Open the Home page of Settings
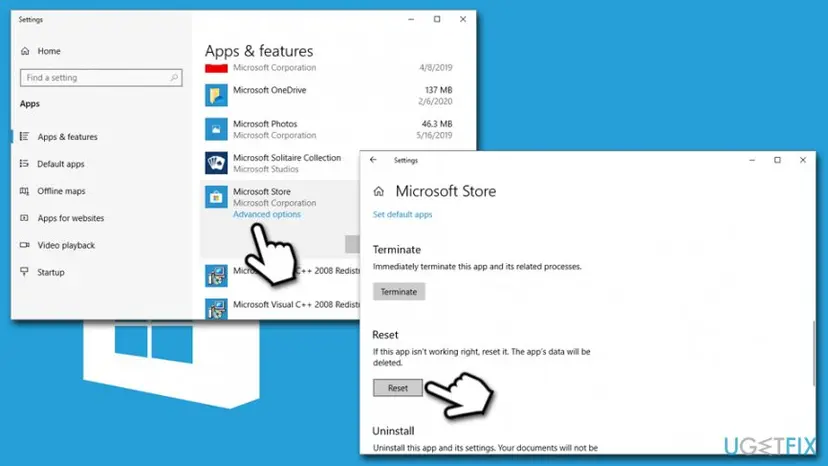 [x=49, y=51]
